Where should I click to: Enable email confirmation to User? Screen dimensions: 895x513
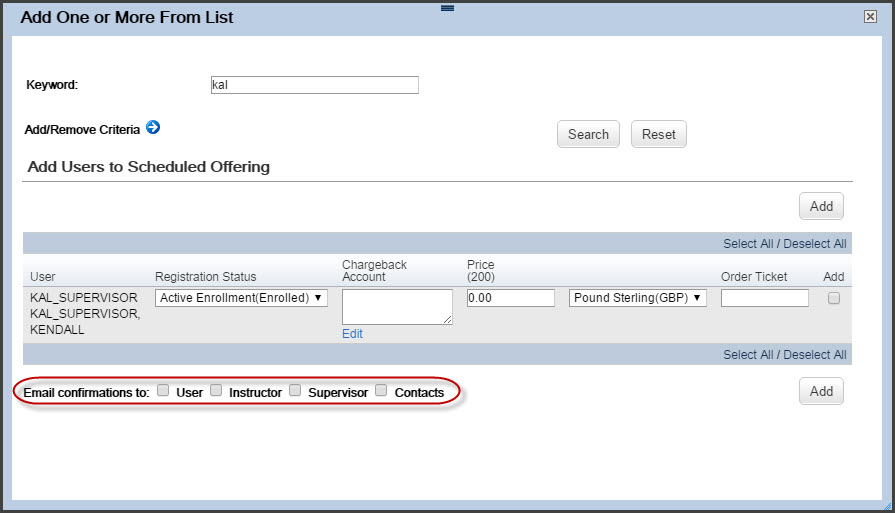click(163, 390)
